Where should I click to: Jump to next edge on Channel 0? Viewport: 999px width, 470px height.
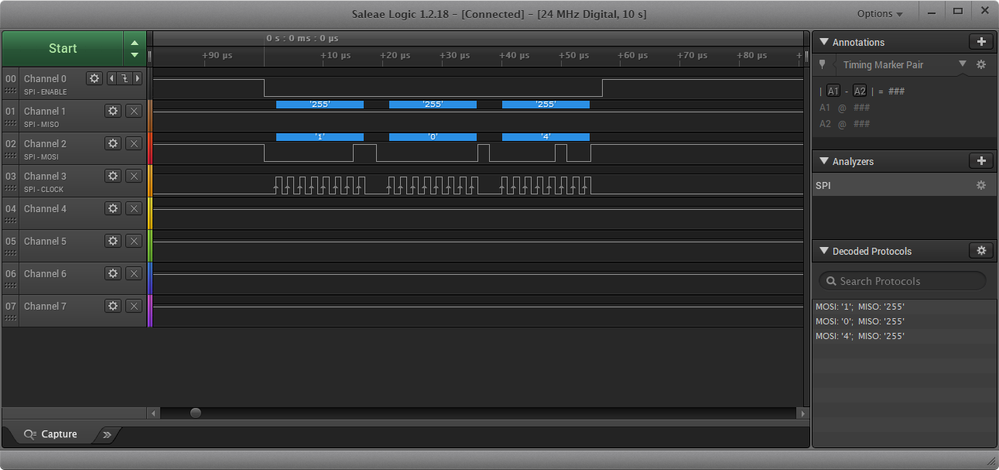136,78
